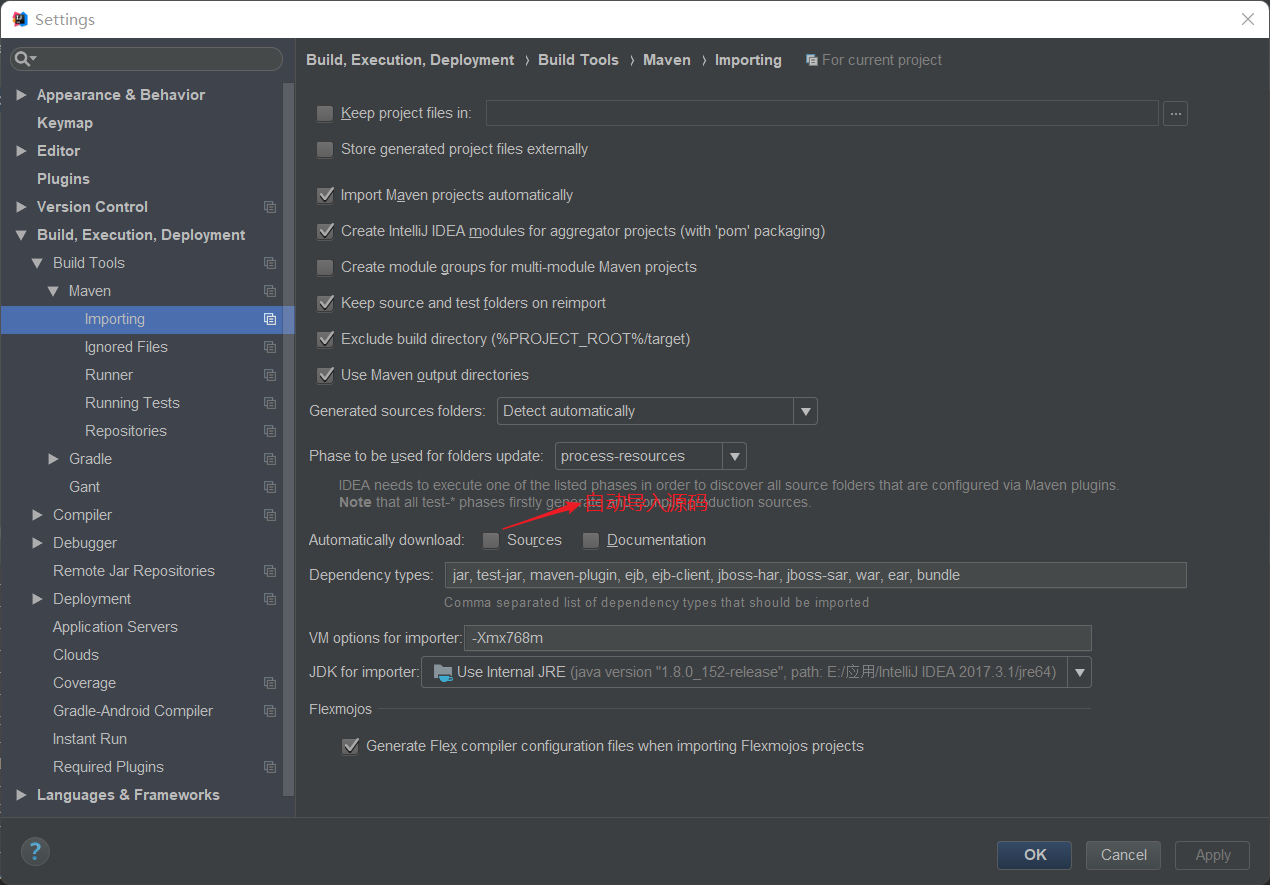This screenshot has width=1270, height=885.
Task: Open Phase to be used for folders update dropdown
Action: click(735, 456)
